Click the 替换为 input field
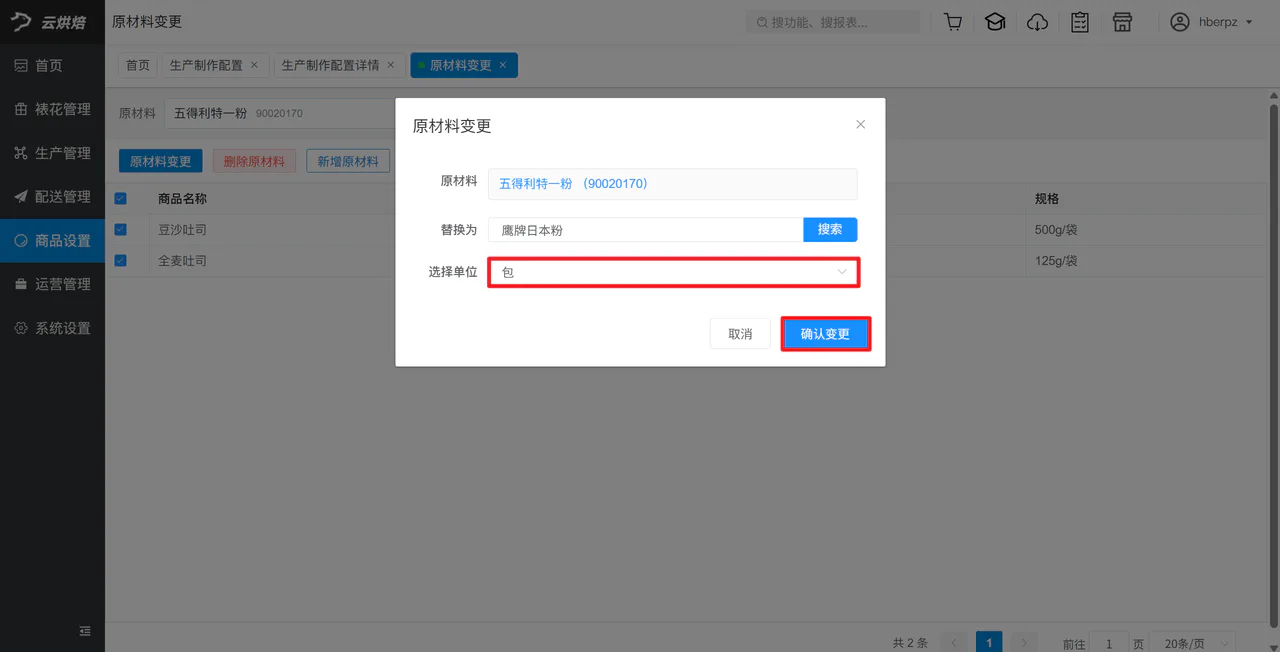1280x652 pixels. coord(646,229)
